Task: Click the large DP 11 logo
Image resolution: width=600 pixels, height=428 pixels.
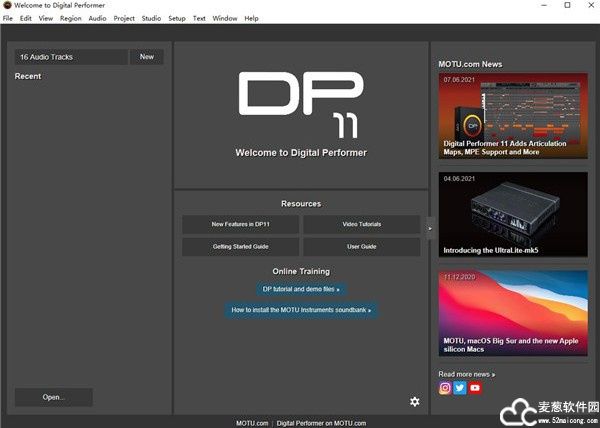Action: coord(300,102)
